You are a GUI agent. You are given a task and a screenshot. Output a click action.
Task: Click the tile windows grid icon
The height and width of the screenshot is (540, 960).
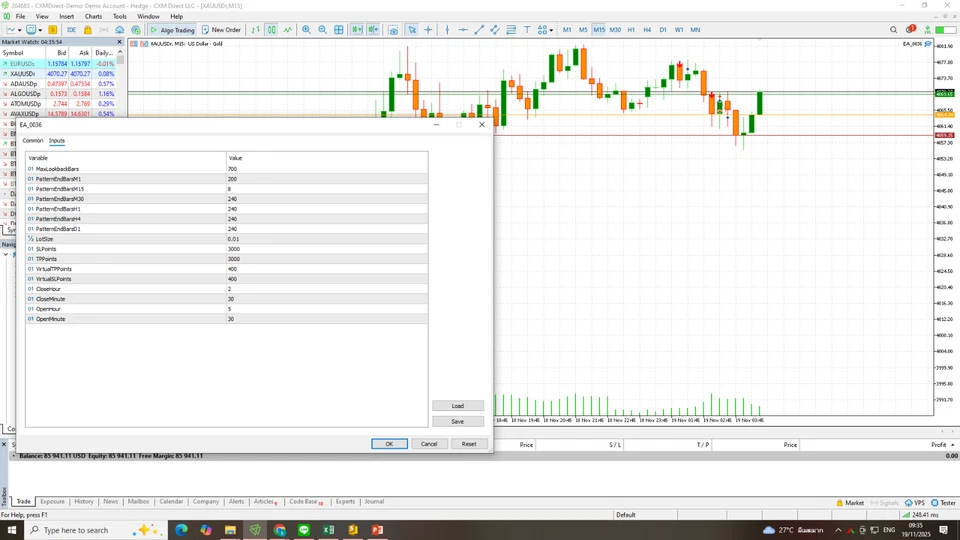339,29
